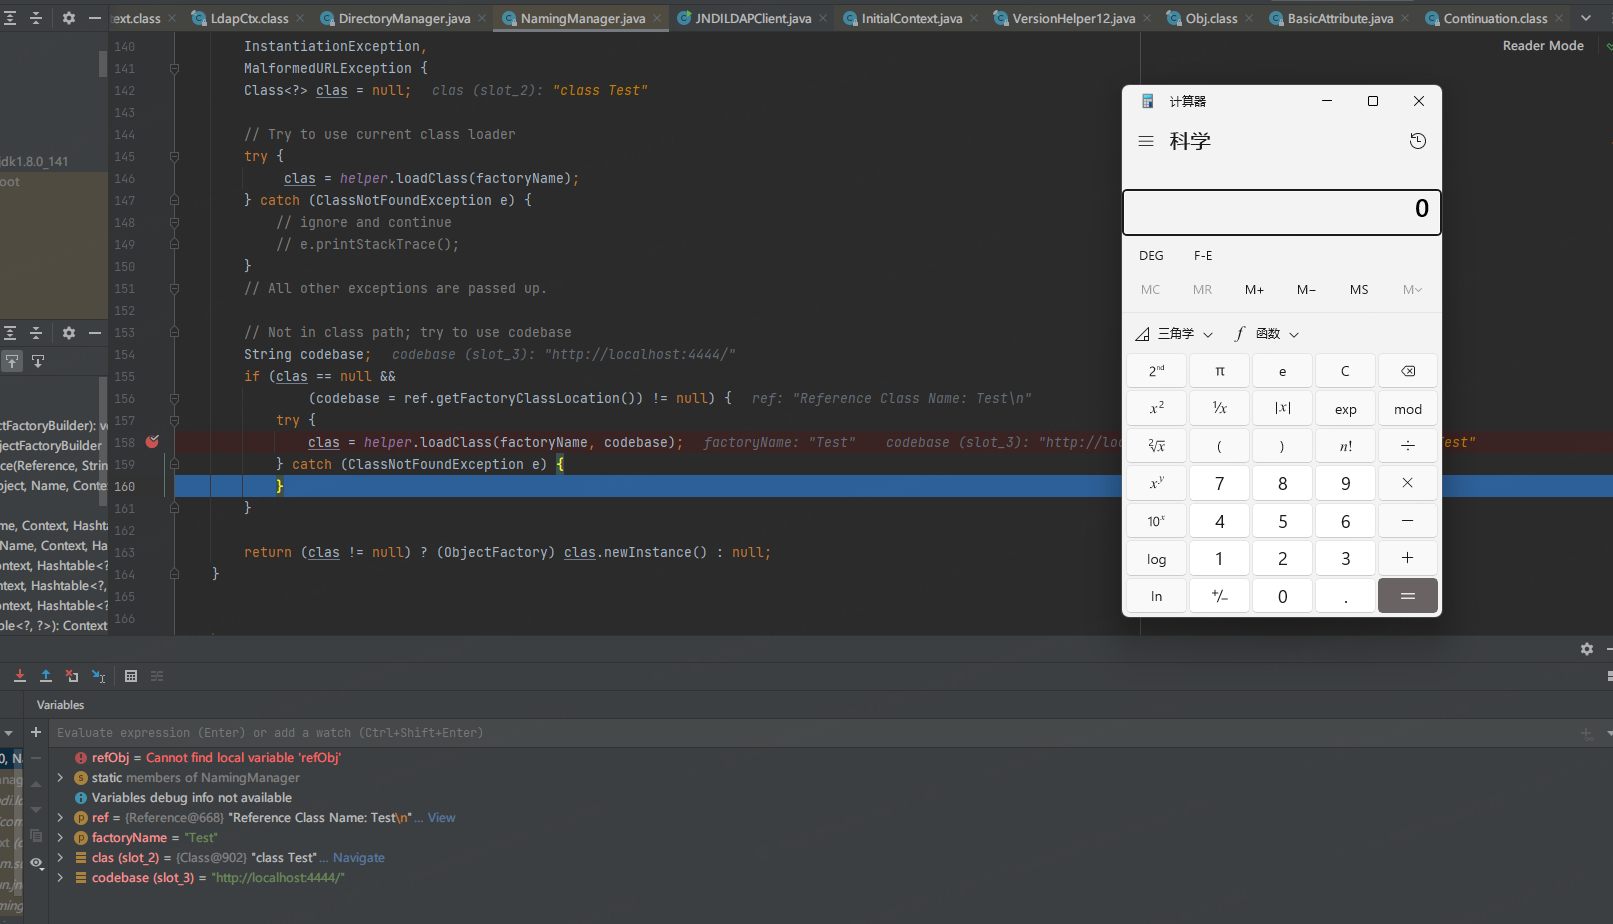Click the square root-style cube root key

pos(1157,446)
